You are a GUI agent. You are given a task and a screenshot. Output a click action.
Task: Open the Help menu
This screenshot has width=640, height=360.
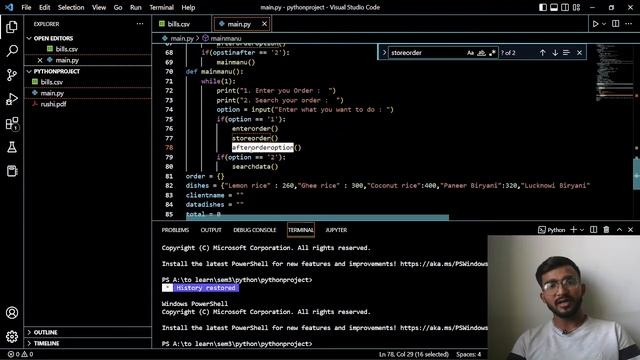[188, 7]
